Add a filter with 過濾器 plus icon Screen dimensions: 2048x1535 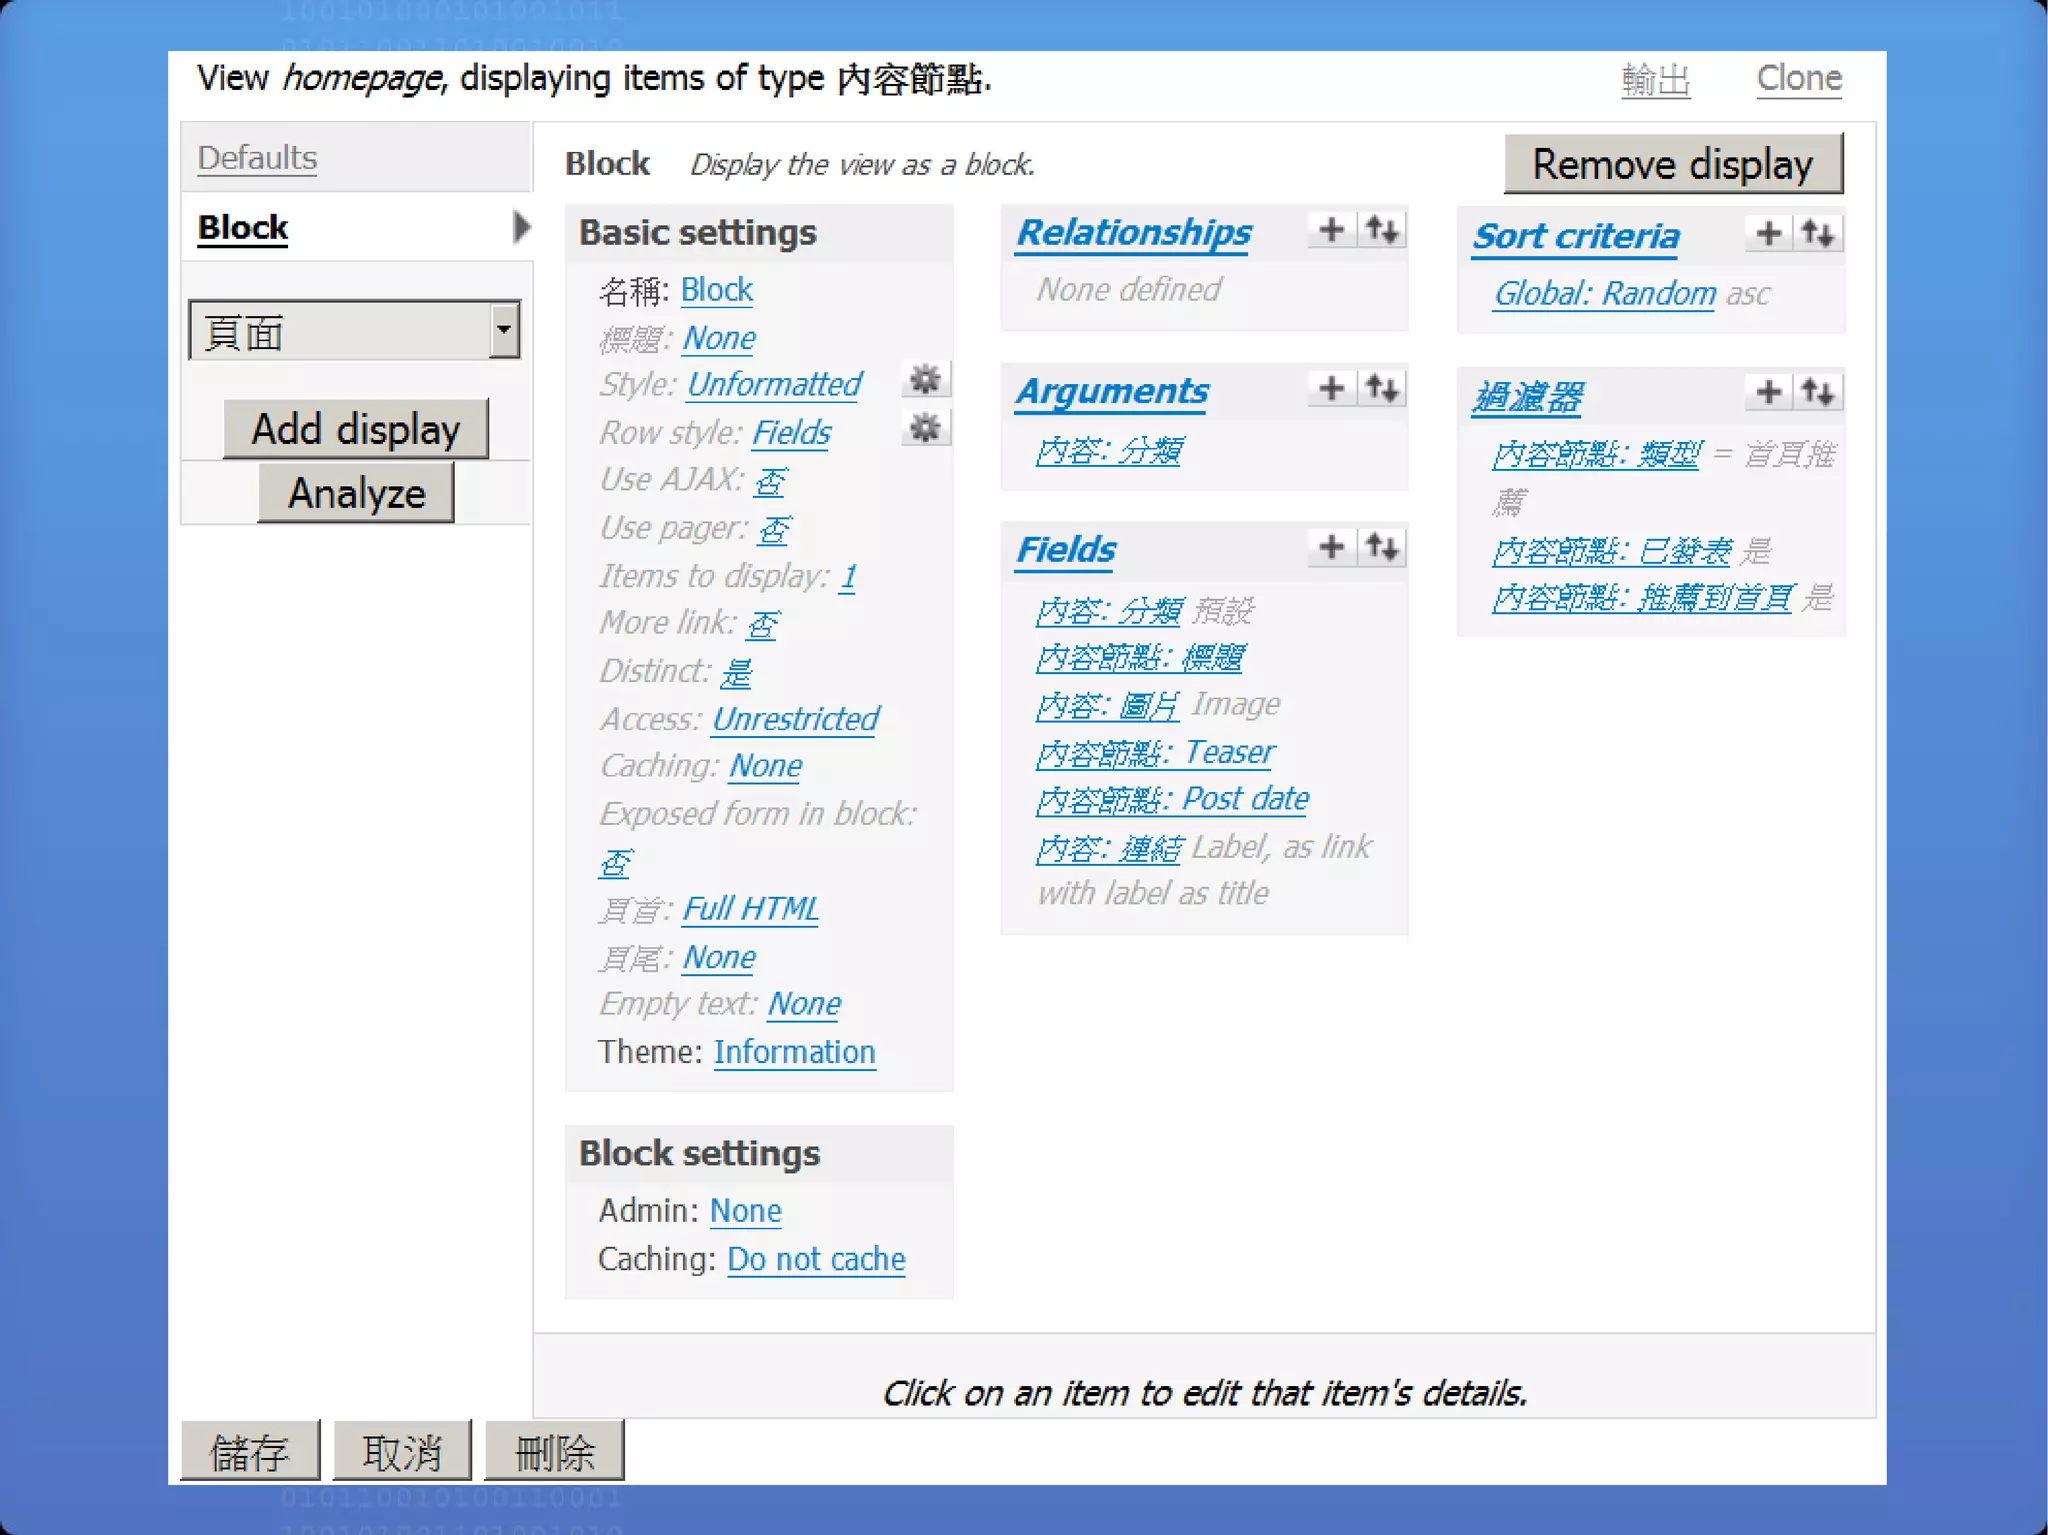click(1768, 392)
